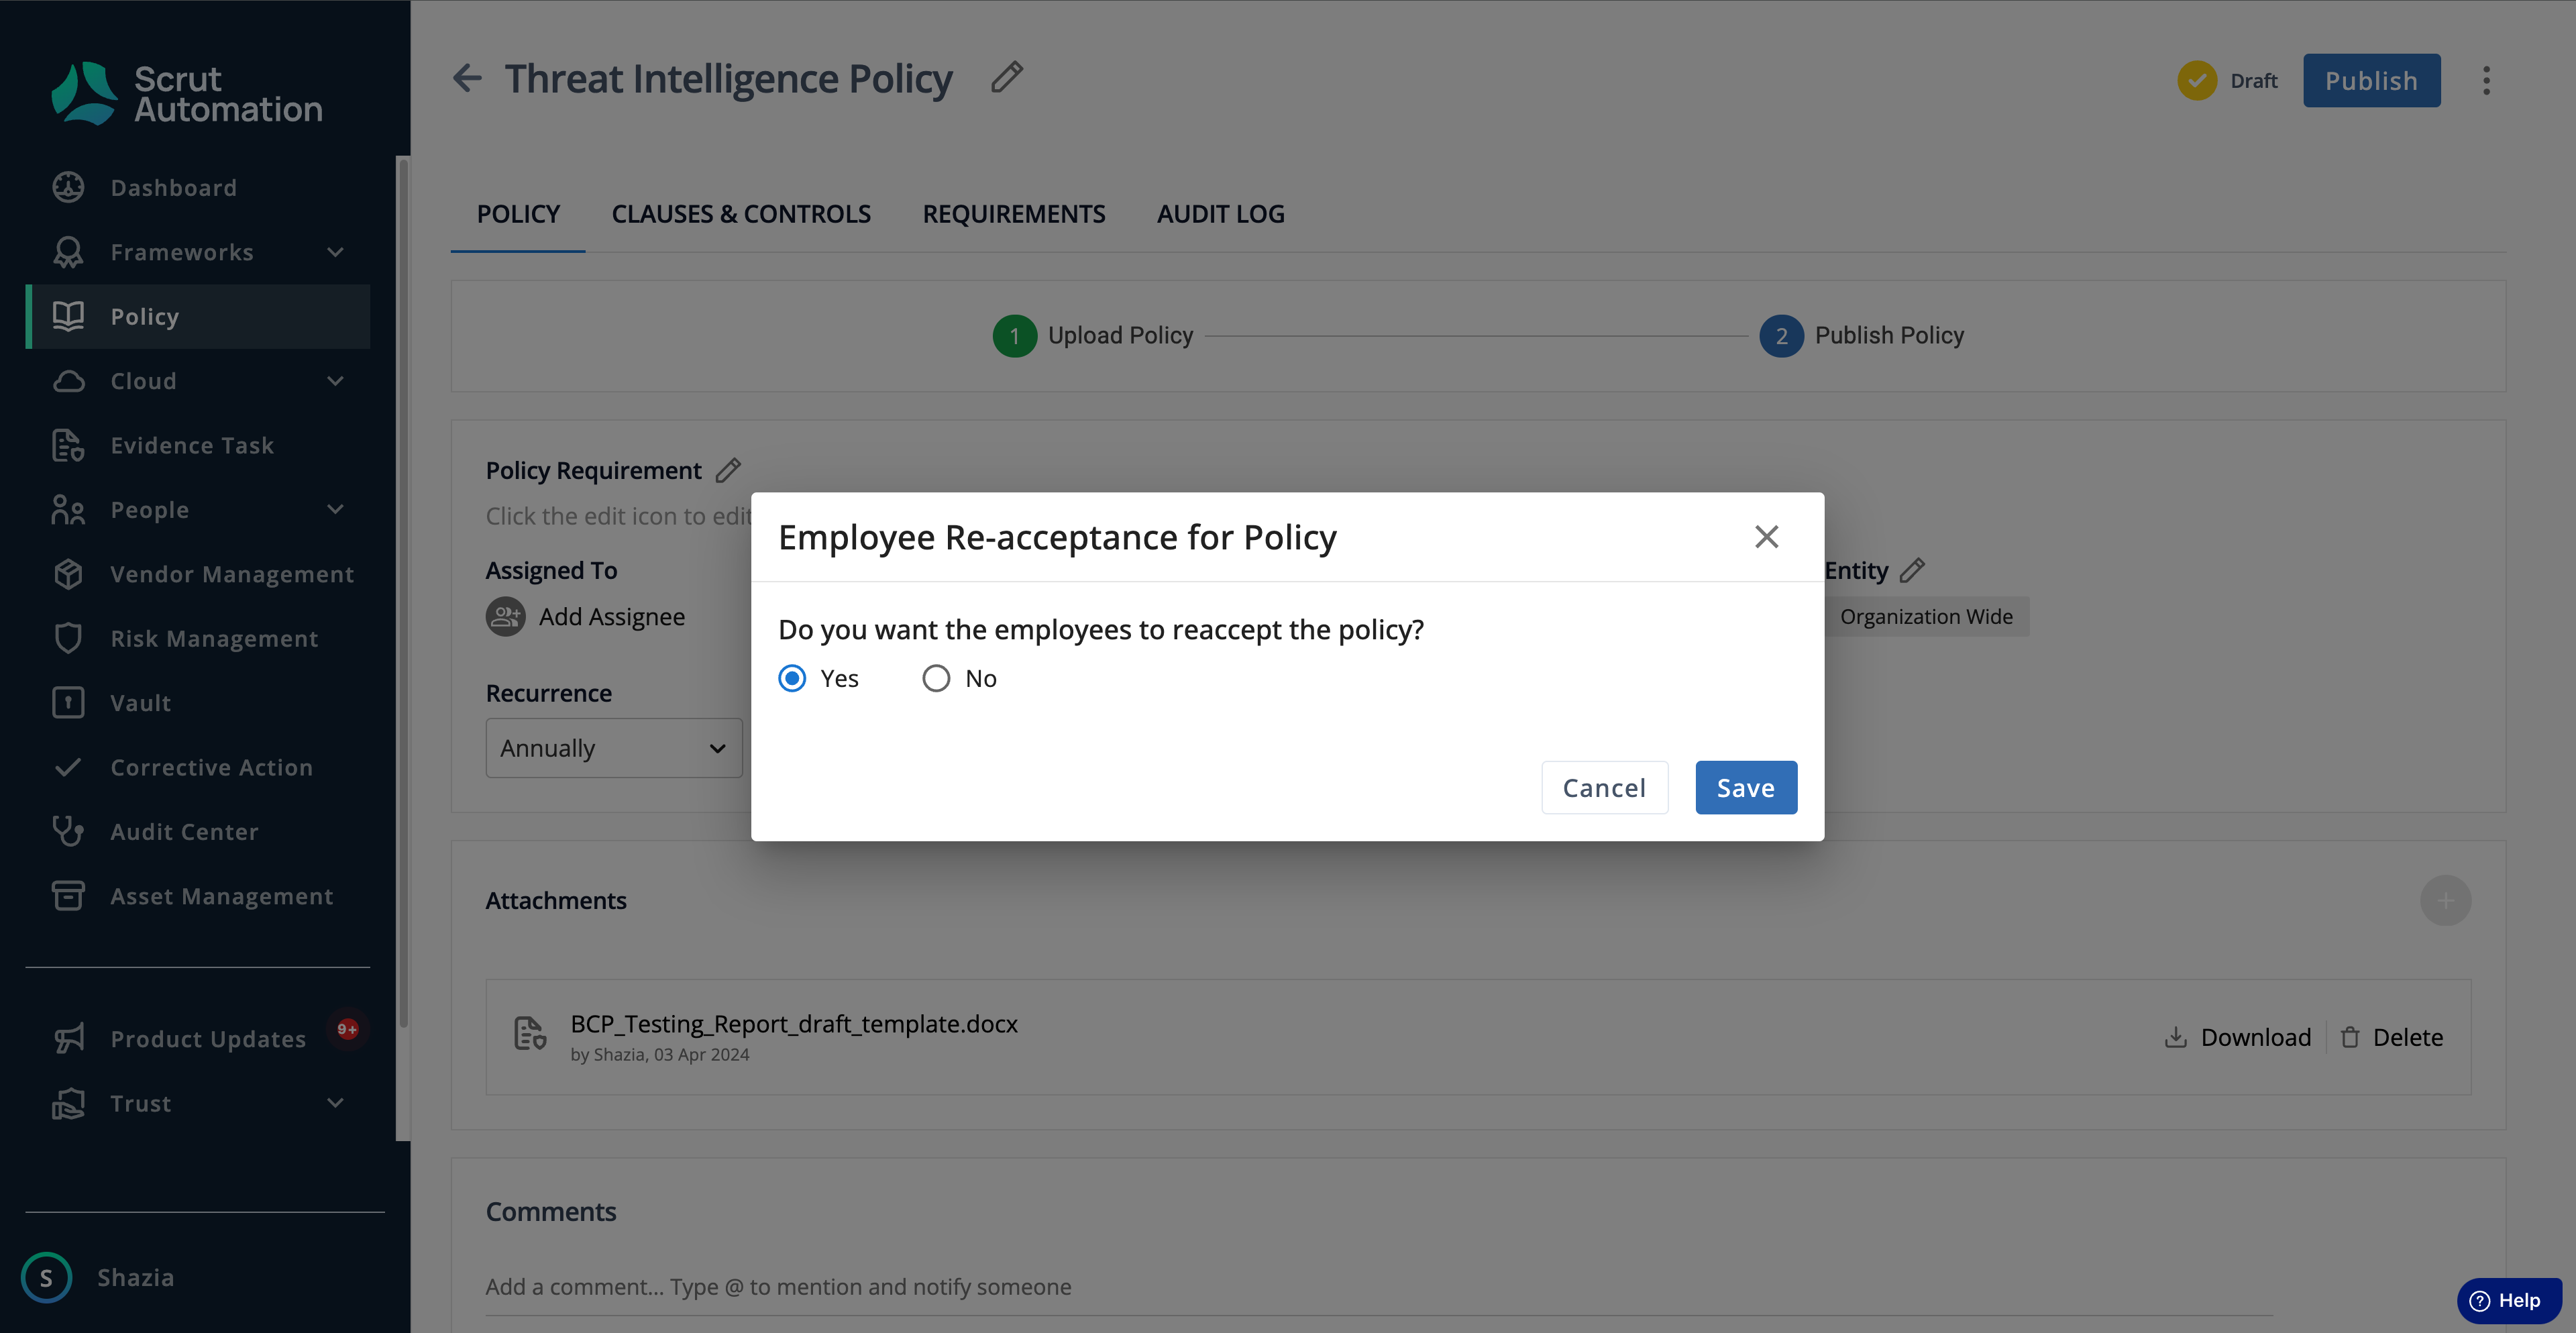Open Evidence Task in the sidebar
2576x1333 pixels.
198,445
